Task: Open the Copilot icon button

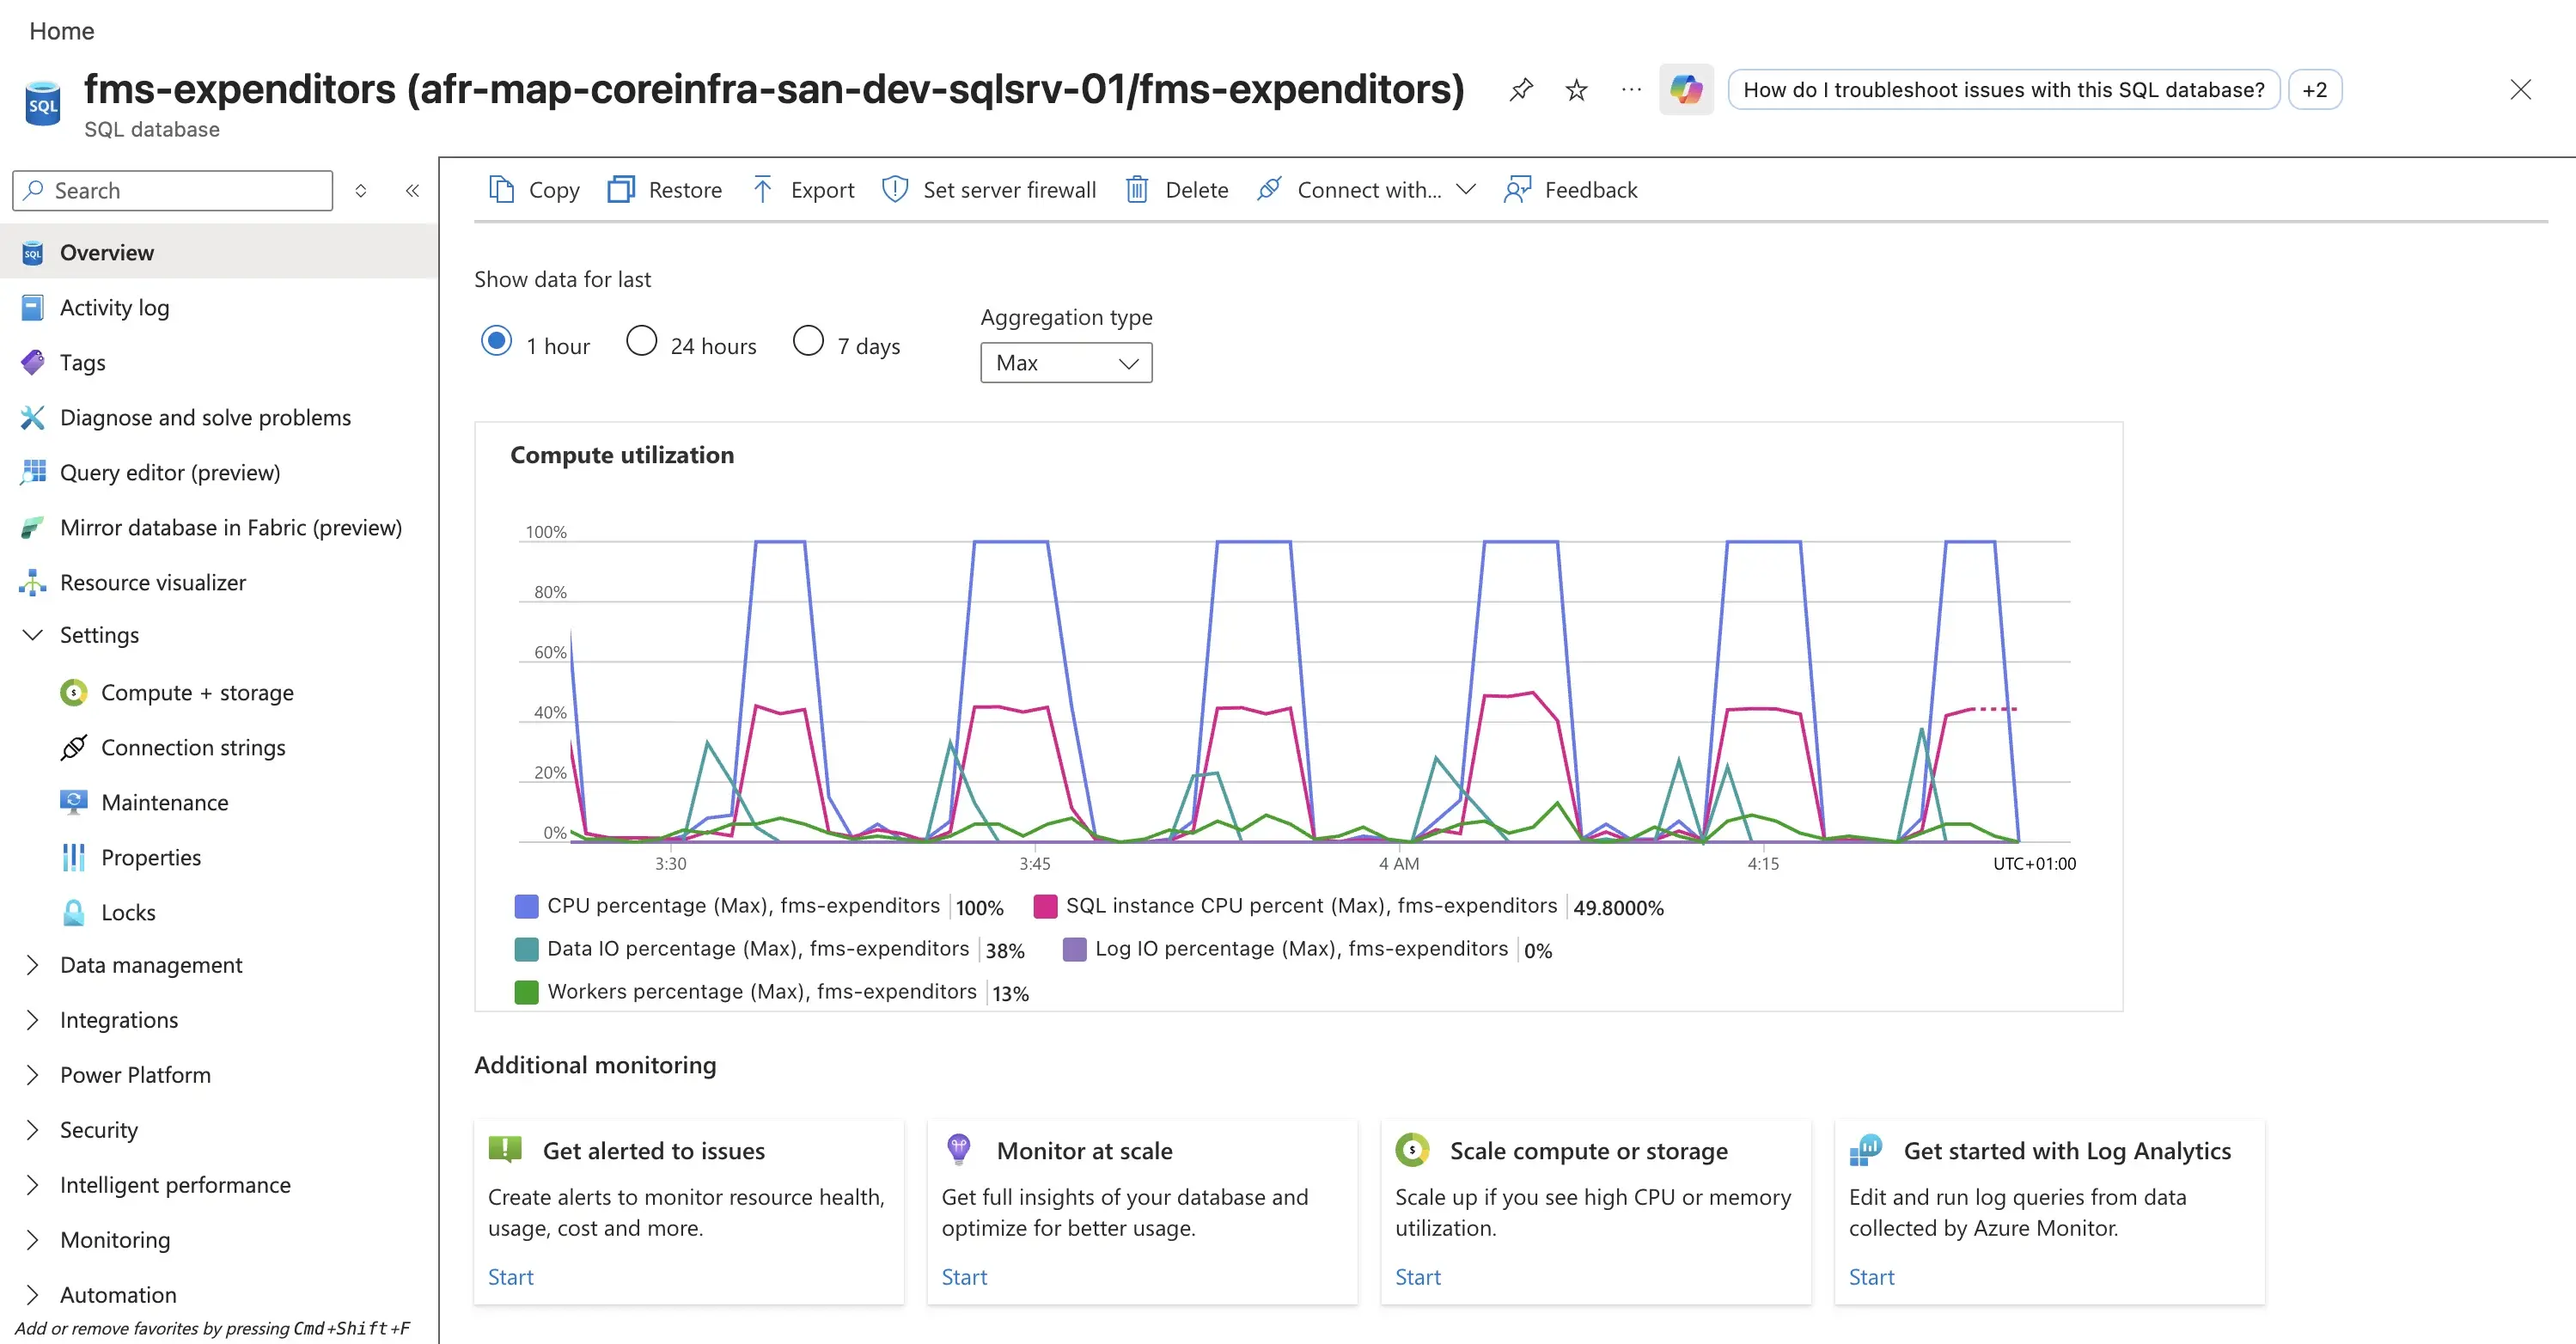Action: [x=1686, y=90]
